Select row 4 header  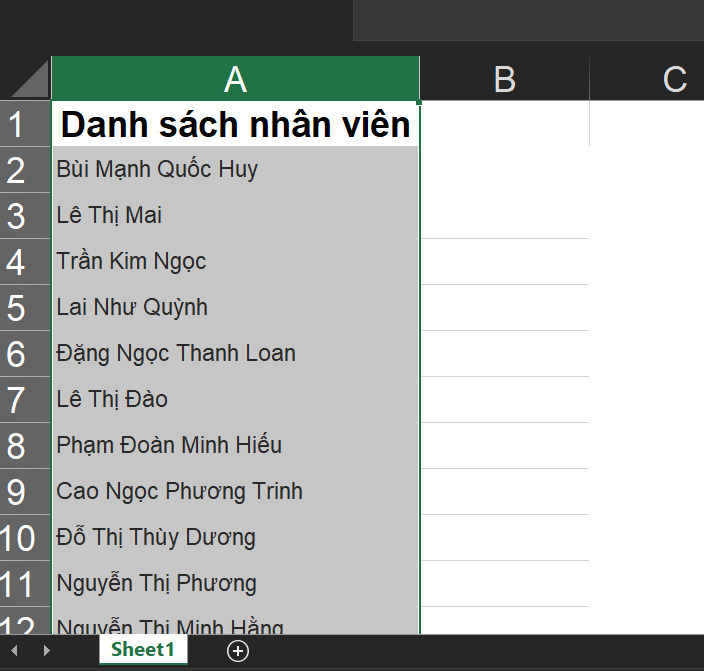click(25, 262)
